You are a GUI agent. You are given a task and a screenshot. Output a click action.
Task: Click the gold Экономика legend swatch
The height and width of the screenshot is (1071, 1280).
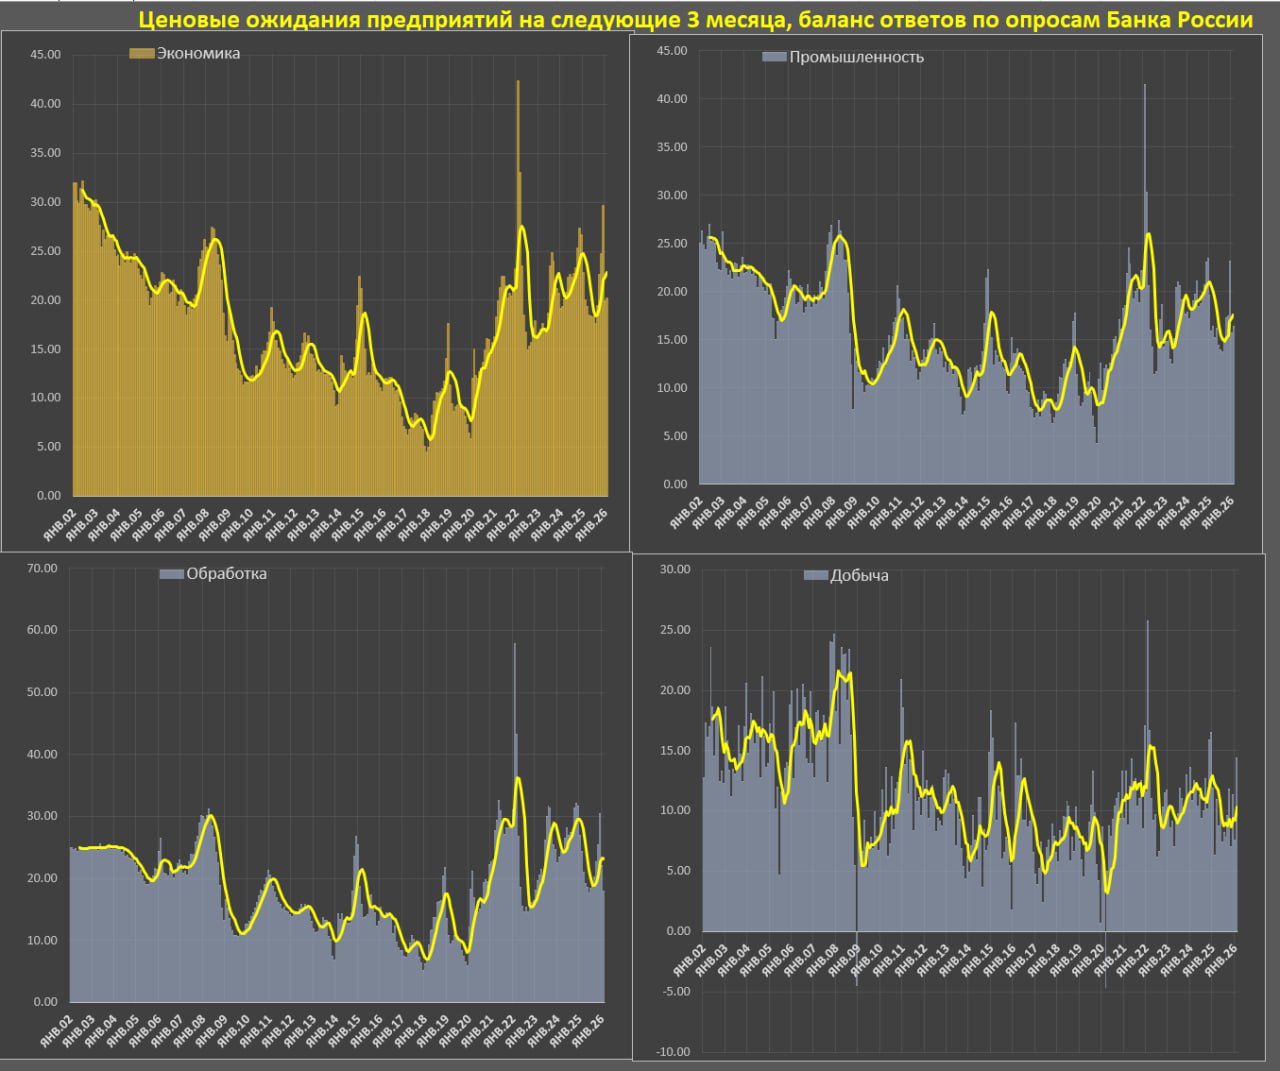point(142,54)
